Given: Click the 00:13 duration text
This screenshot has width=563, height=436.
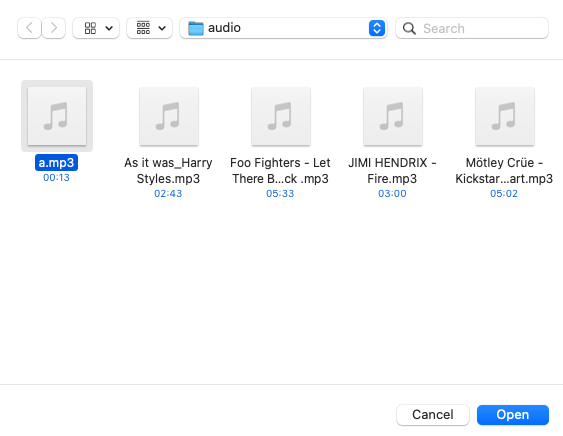Looking at the screenshot, I should (x=56, y=177).
